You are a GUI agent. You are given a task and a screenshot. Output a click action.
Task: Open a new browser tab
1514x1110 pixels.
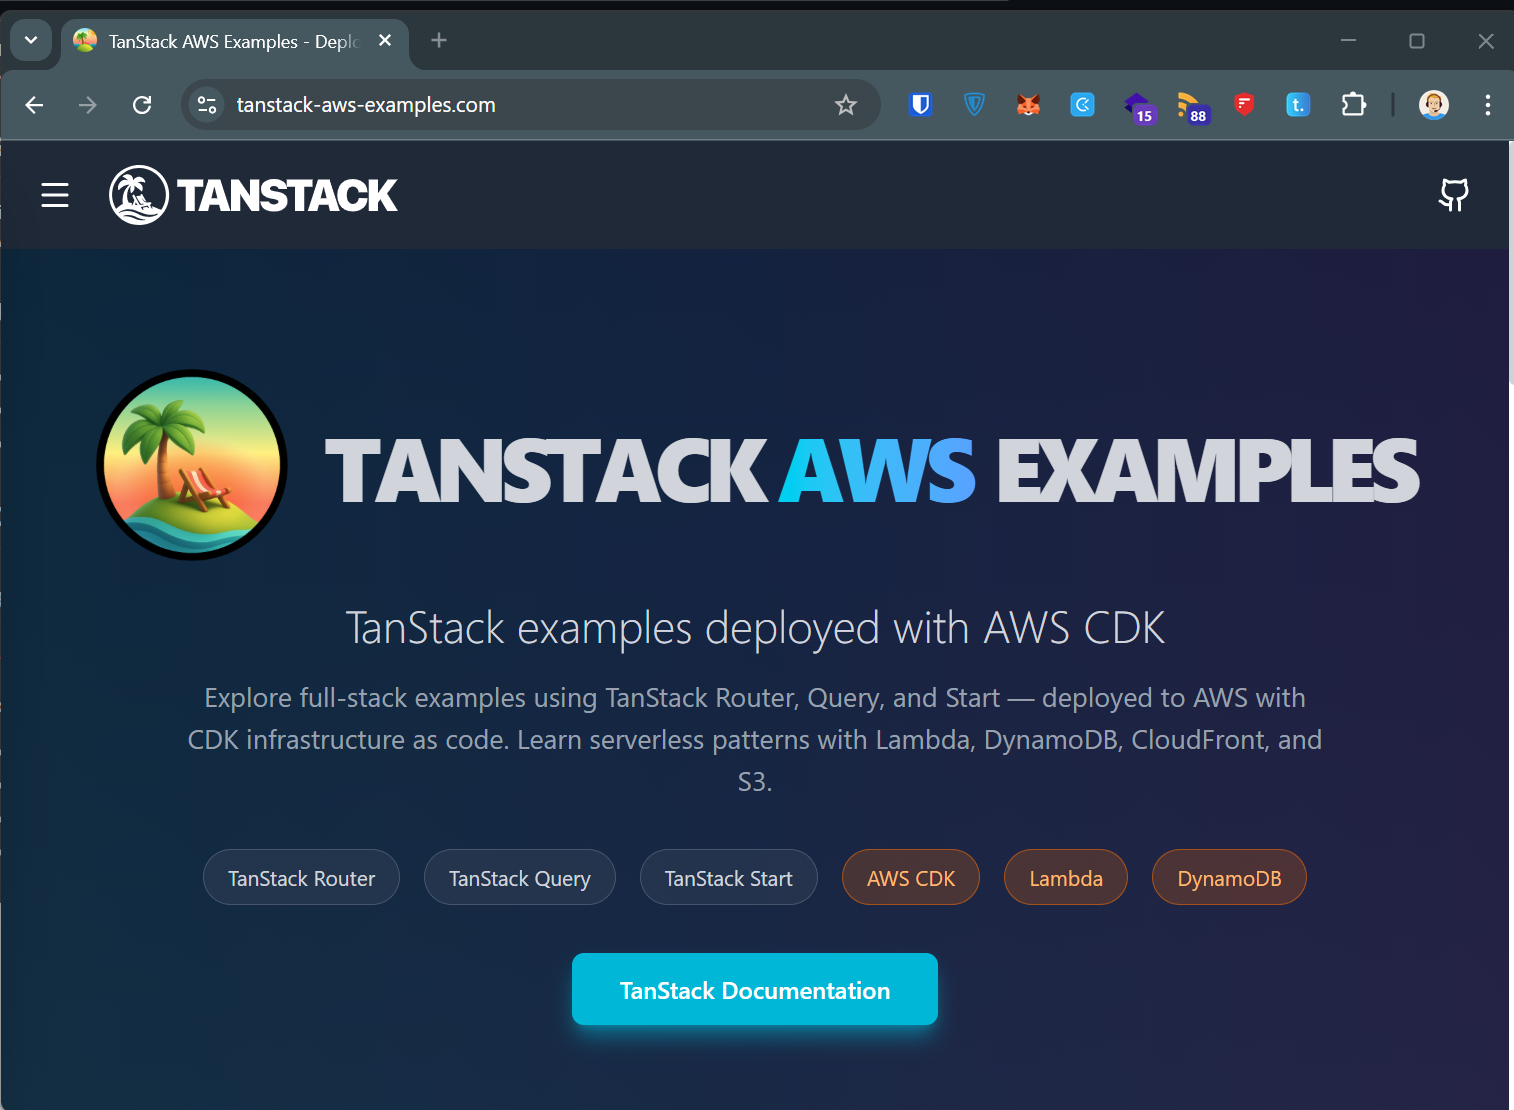point(439,41)
